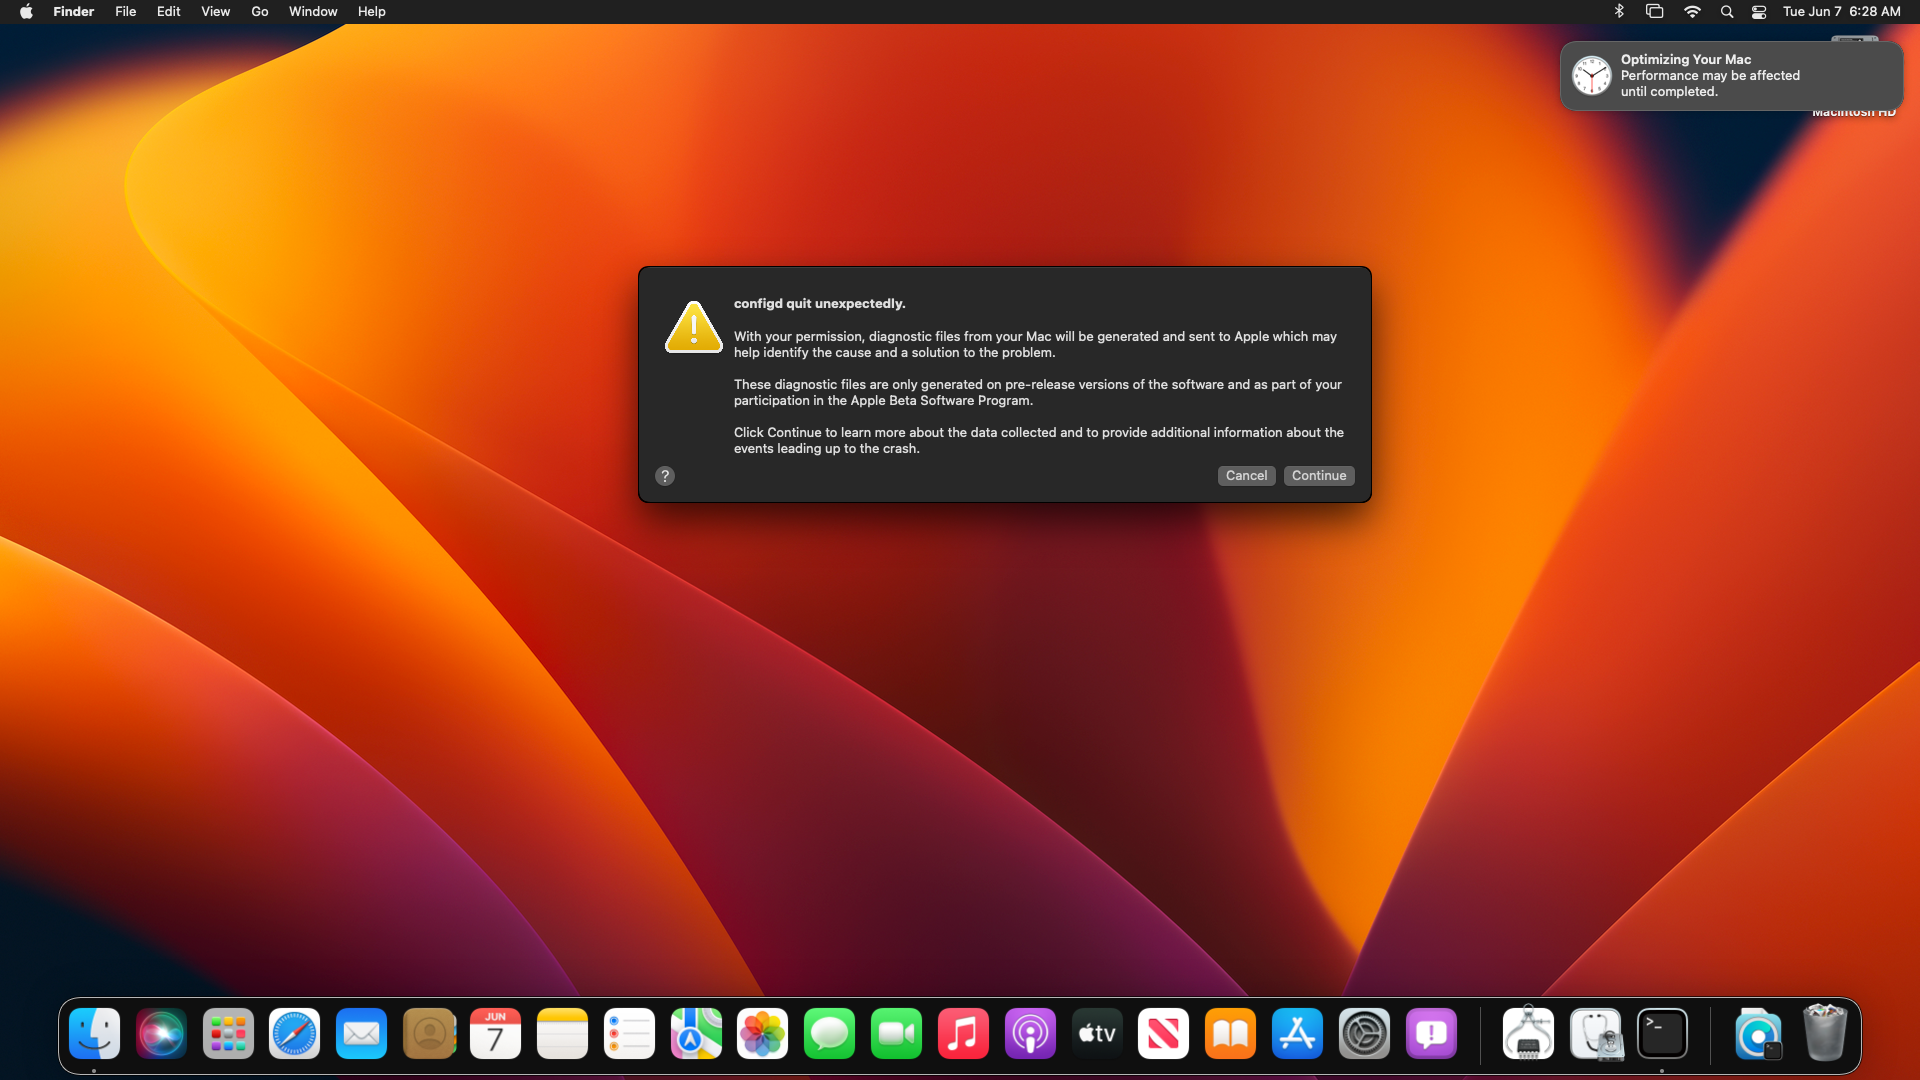Click Cancel in the configd dialog

coord(1246,476)
